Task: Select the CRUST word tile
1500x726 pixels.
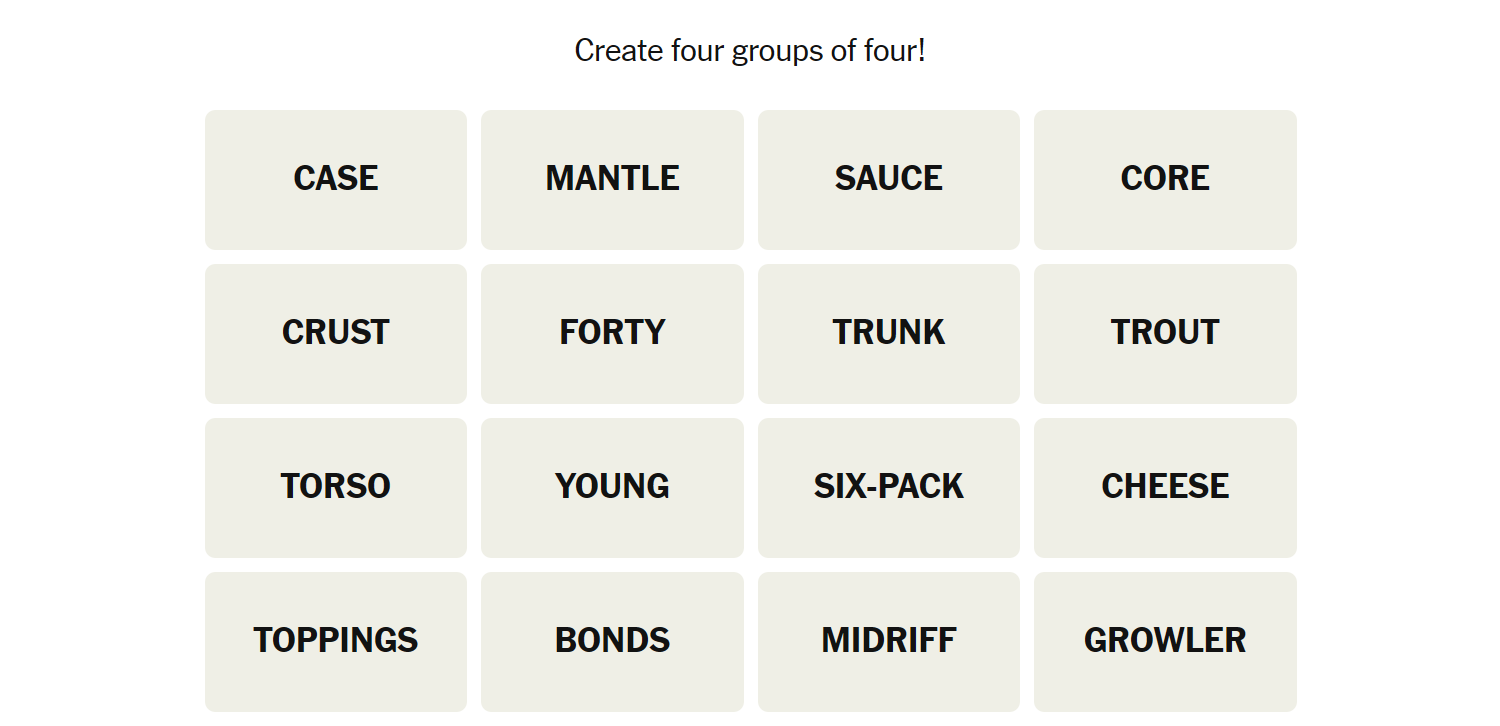Action: (336, 334)
